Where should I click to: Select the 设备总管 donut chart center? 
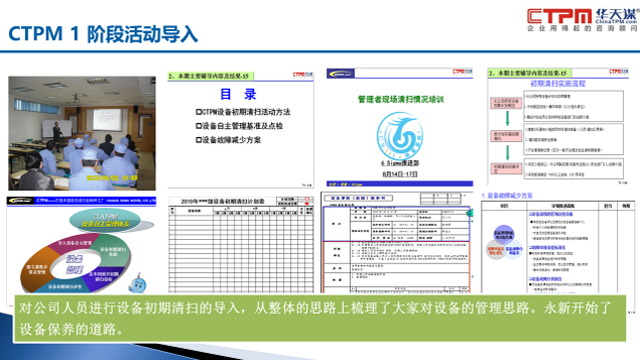click(75, 264)
